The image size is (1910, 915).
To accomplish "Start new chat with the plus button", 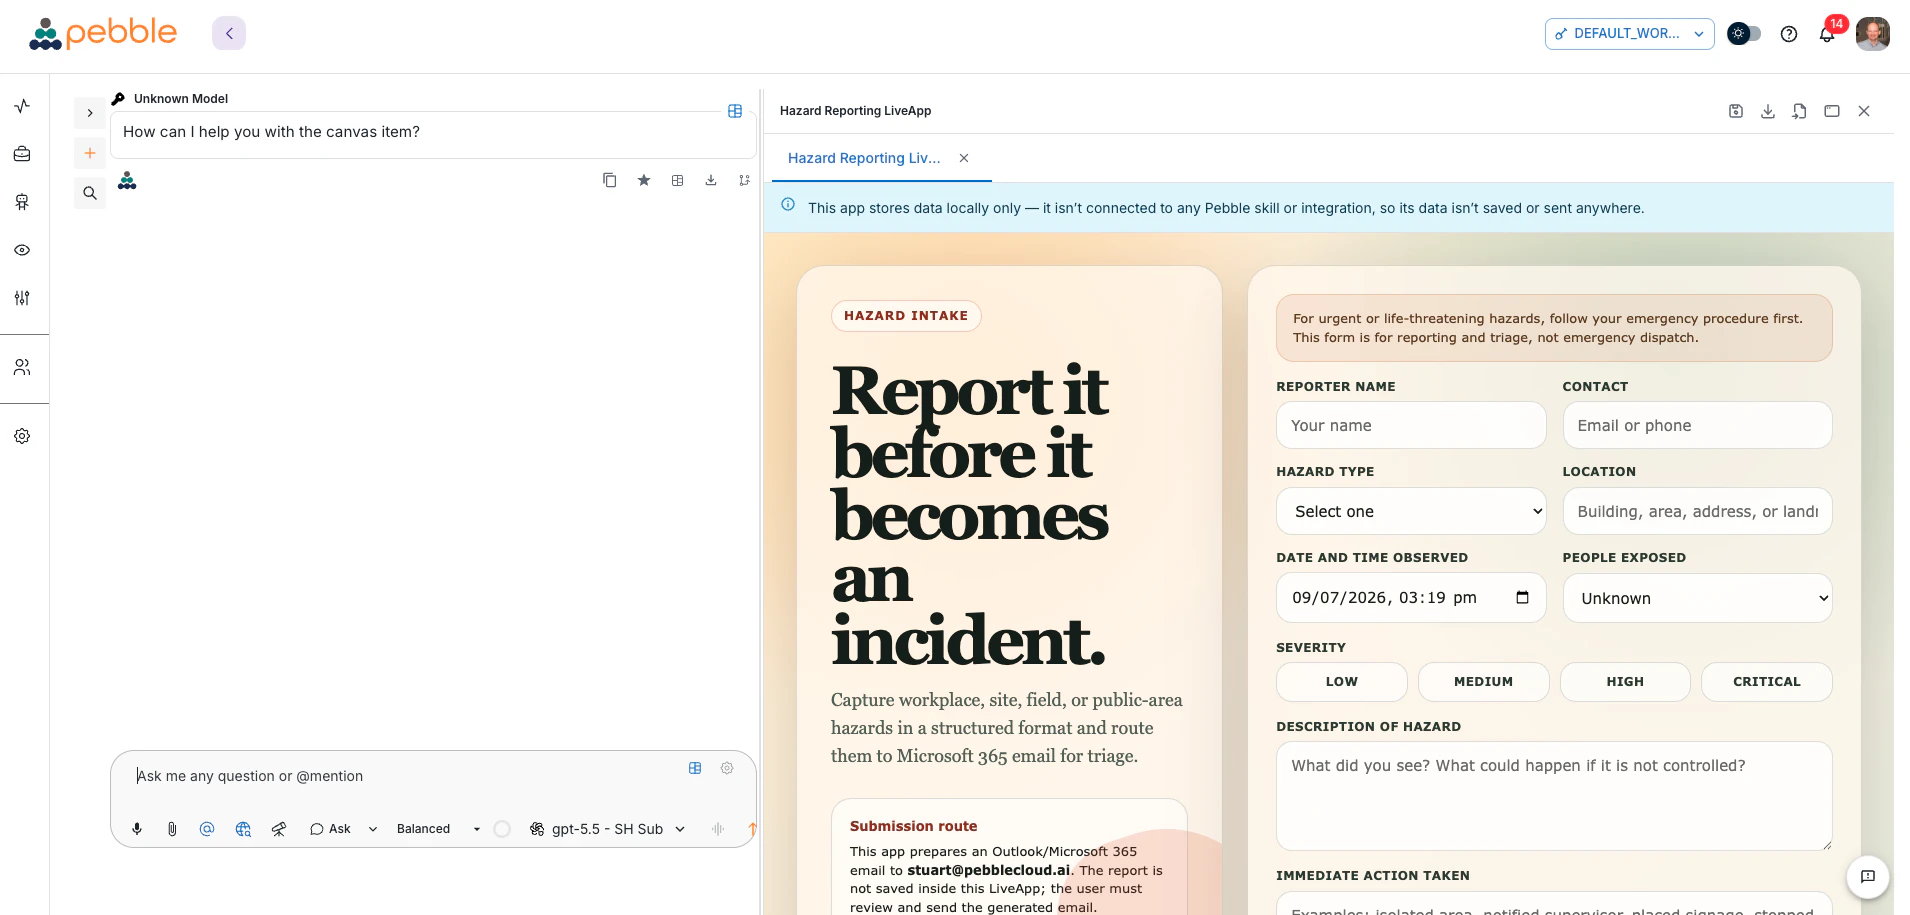I will pyautogui.click(x=90, y=153).
